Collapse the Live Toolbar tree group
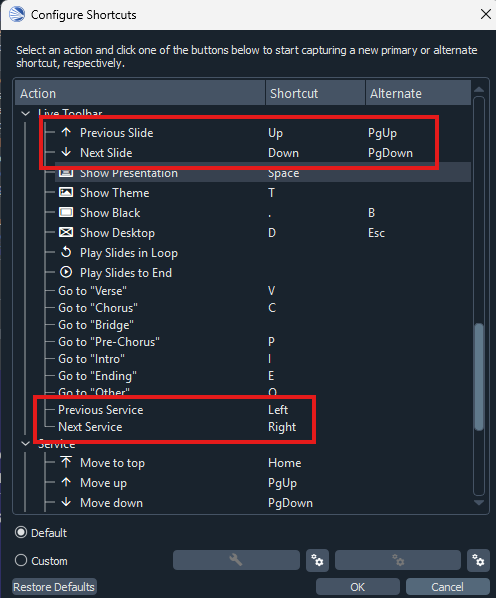496x598 pixels. pos(26,113)
